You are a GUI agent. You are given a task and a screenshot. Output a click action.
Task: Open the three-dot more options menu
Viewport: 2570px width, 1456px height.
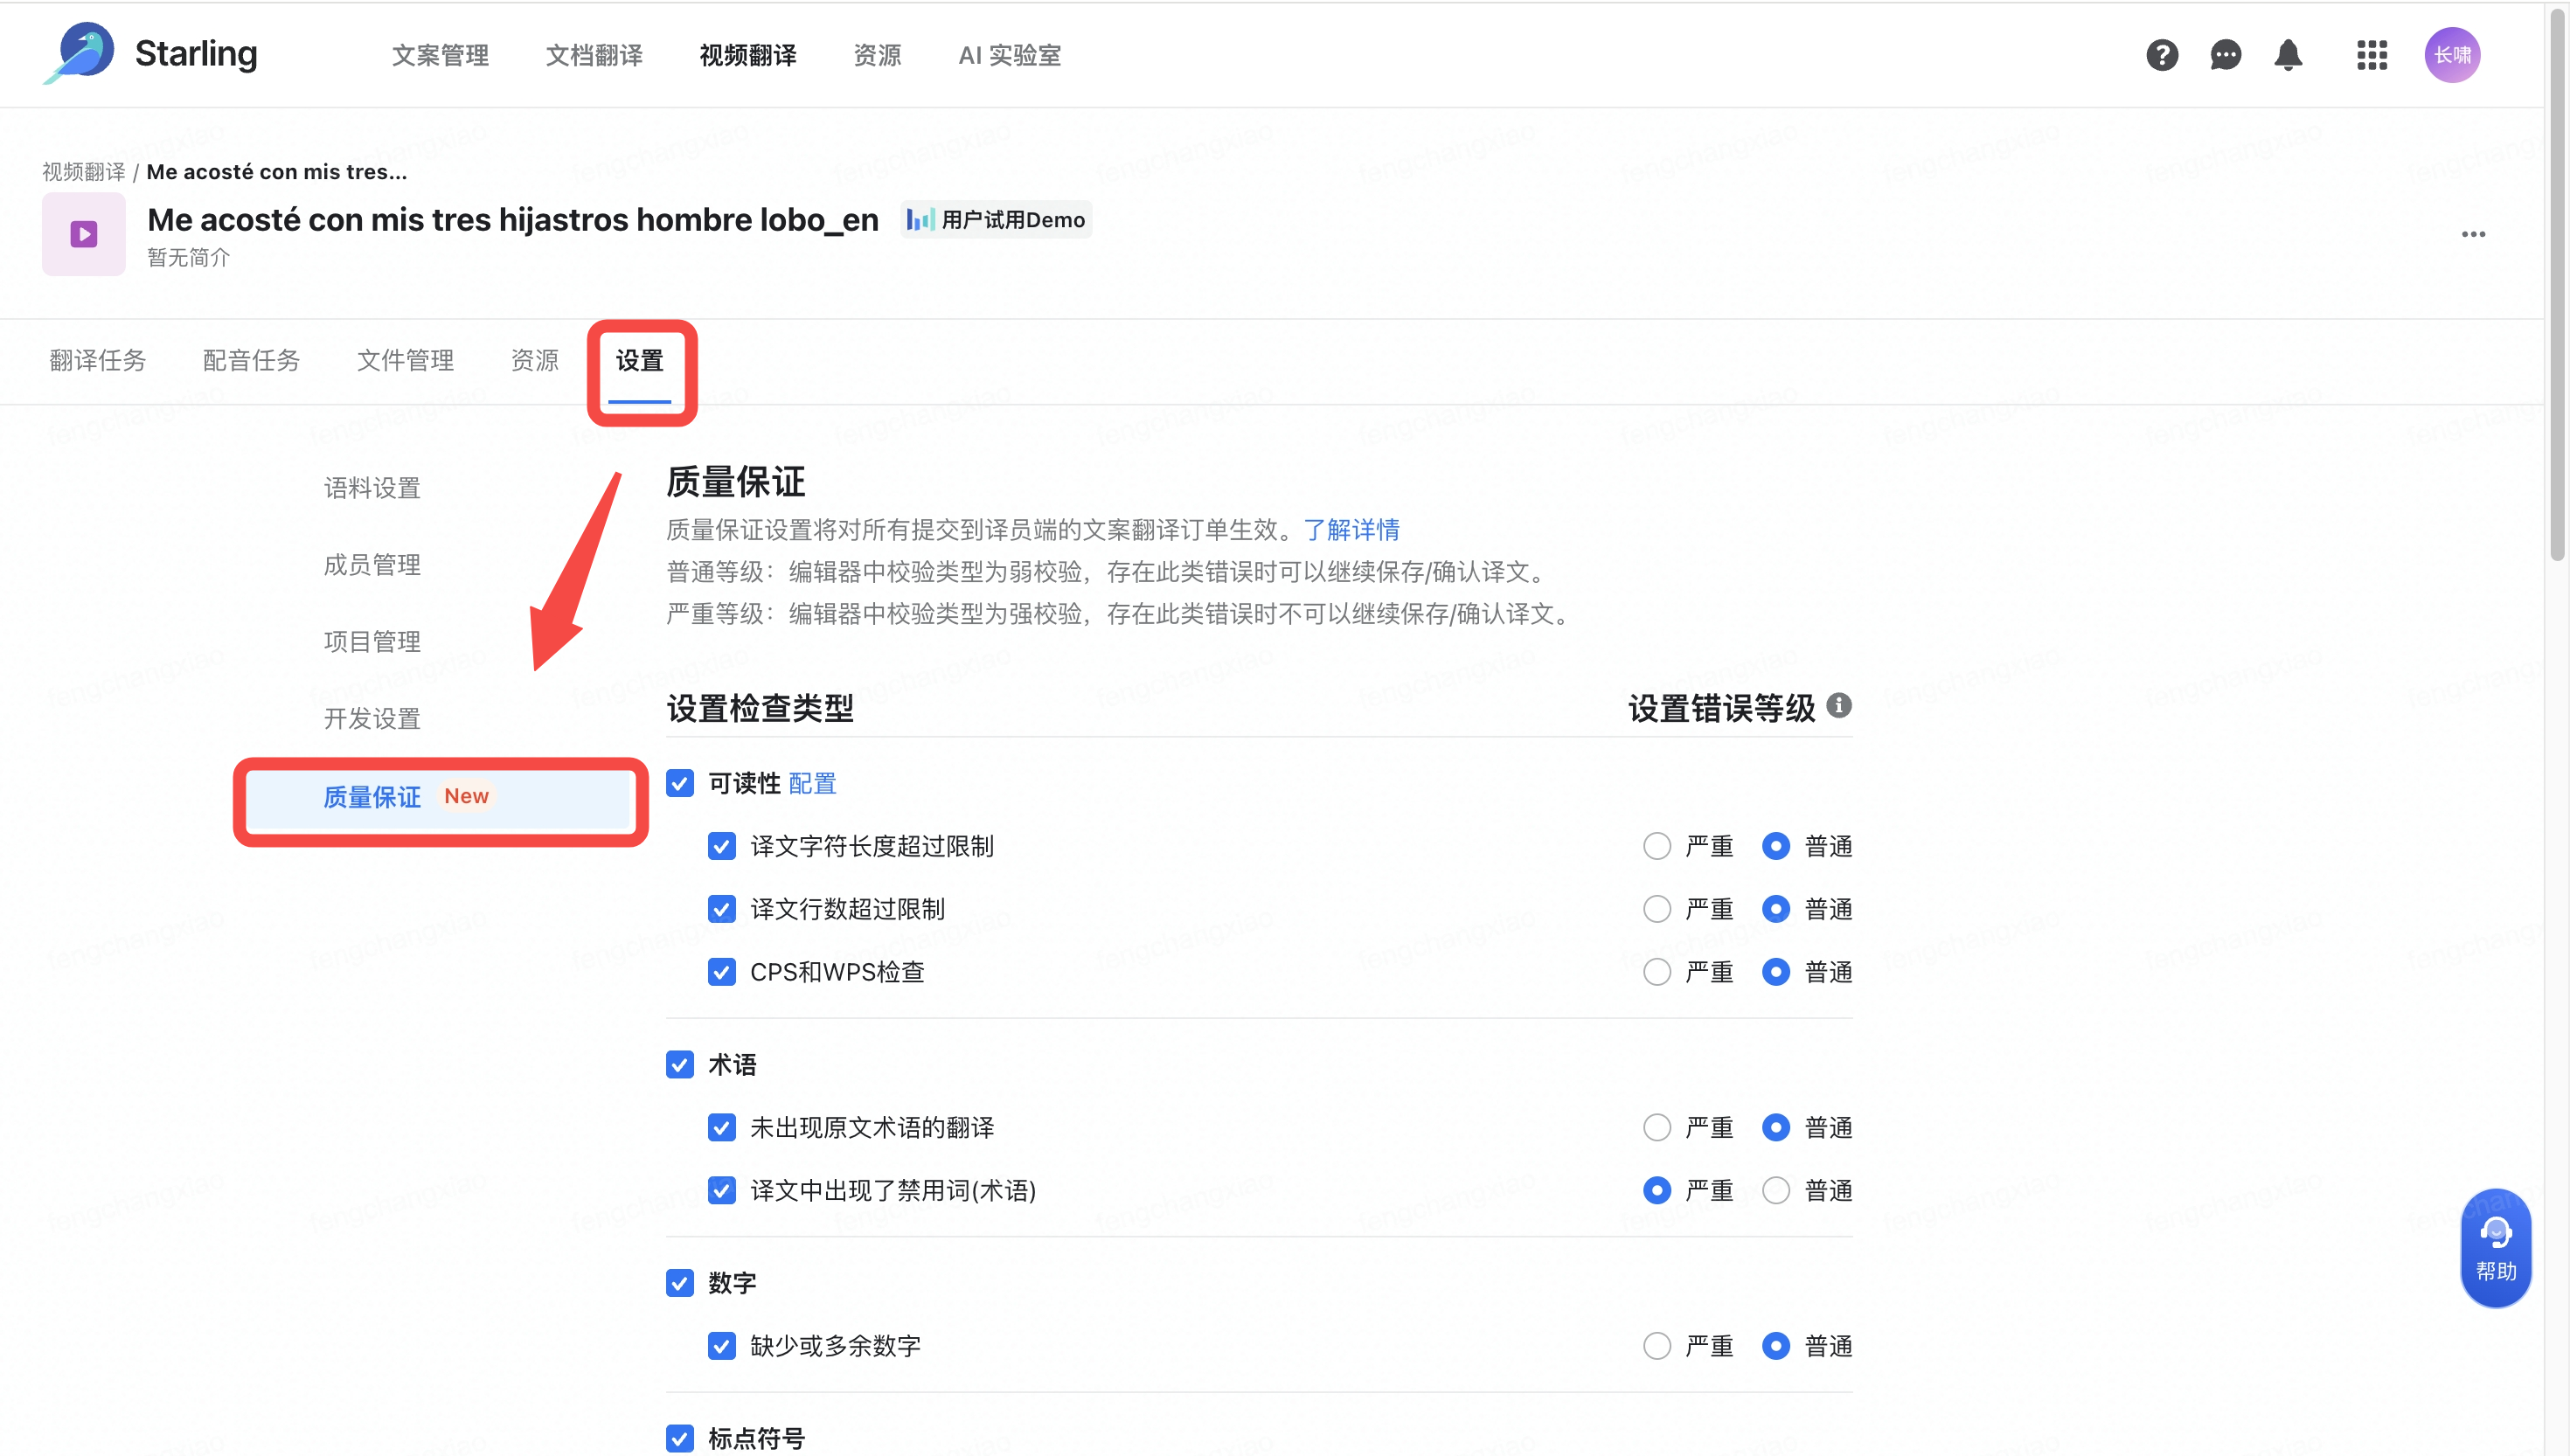point(2474,234)
